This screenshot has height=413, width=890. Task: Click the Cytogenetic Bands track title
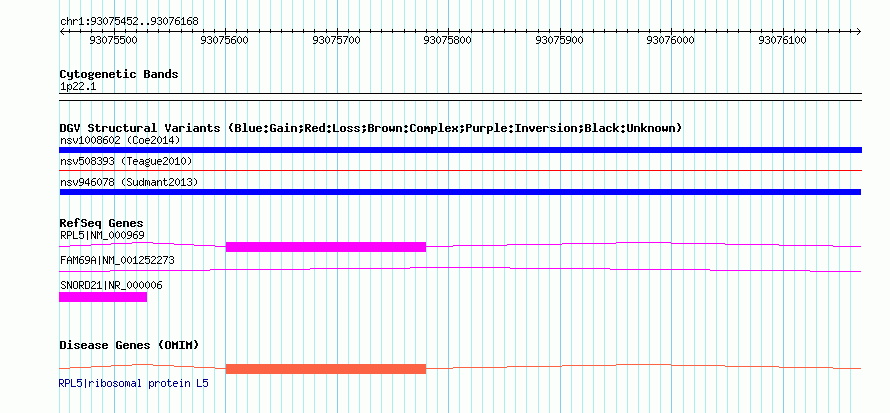119,74
